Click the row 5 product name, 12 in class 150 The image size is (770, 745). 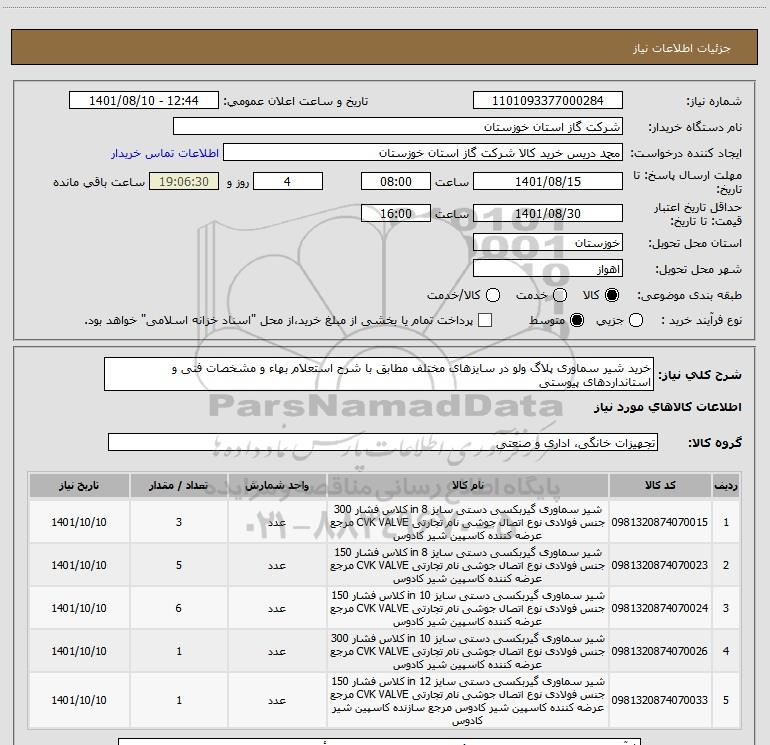tap(468, 700)
